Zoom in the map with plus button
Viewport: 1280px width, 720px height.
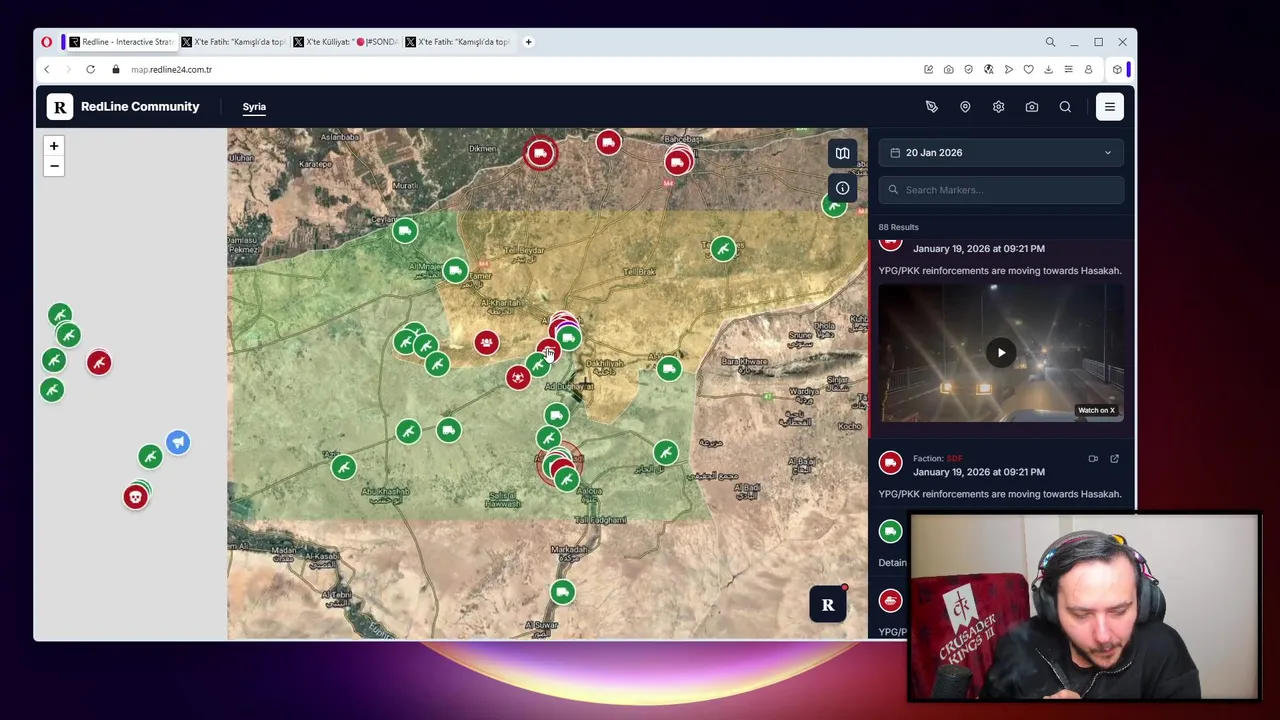tap(54, 146)
